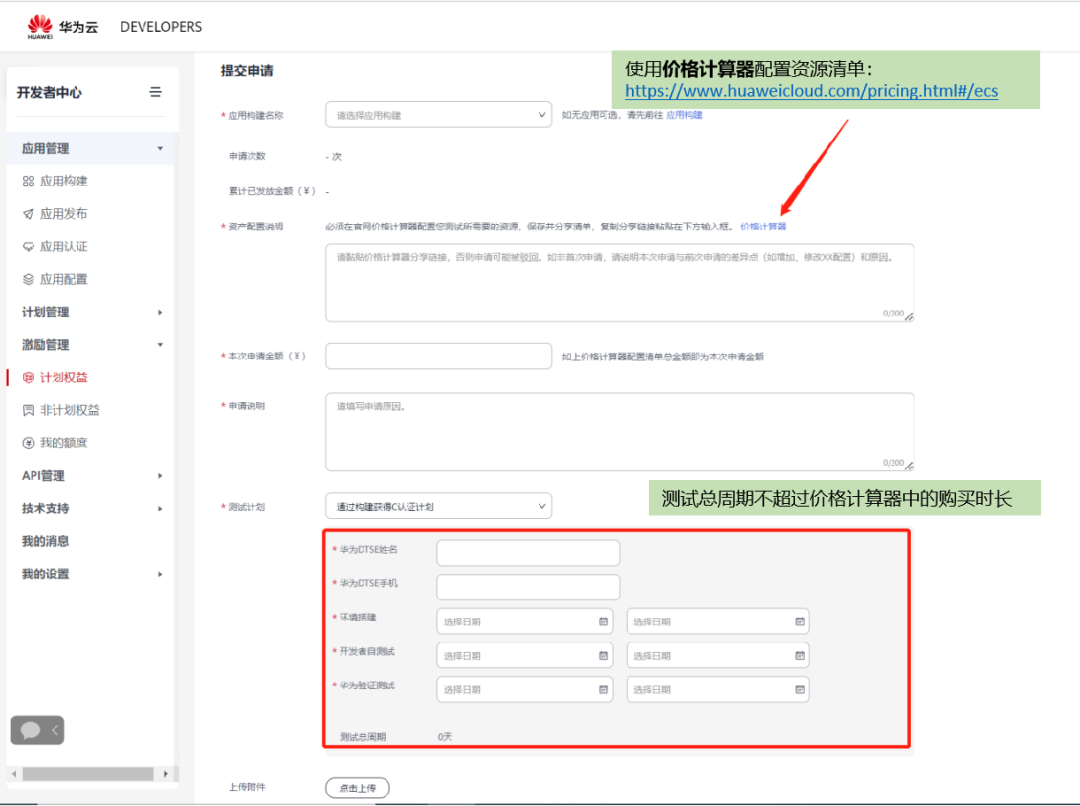Click the sidebar scrollbar right arrow
The width and height of the screenshot is (1080, 806).
tap(165, 774)
